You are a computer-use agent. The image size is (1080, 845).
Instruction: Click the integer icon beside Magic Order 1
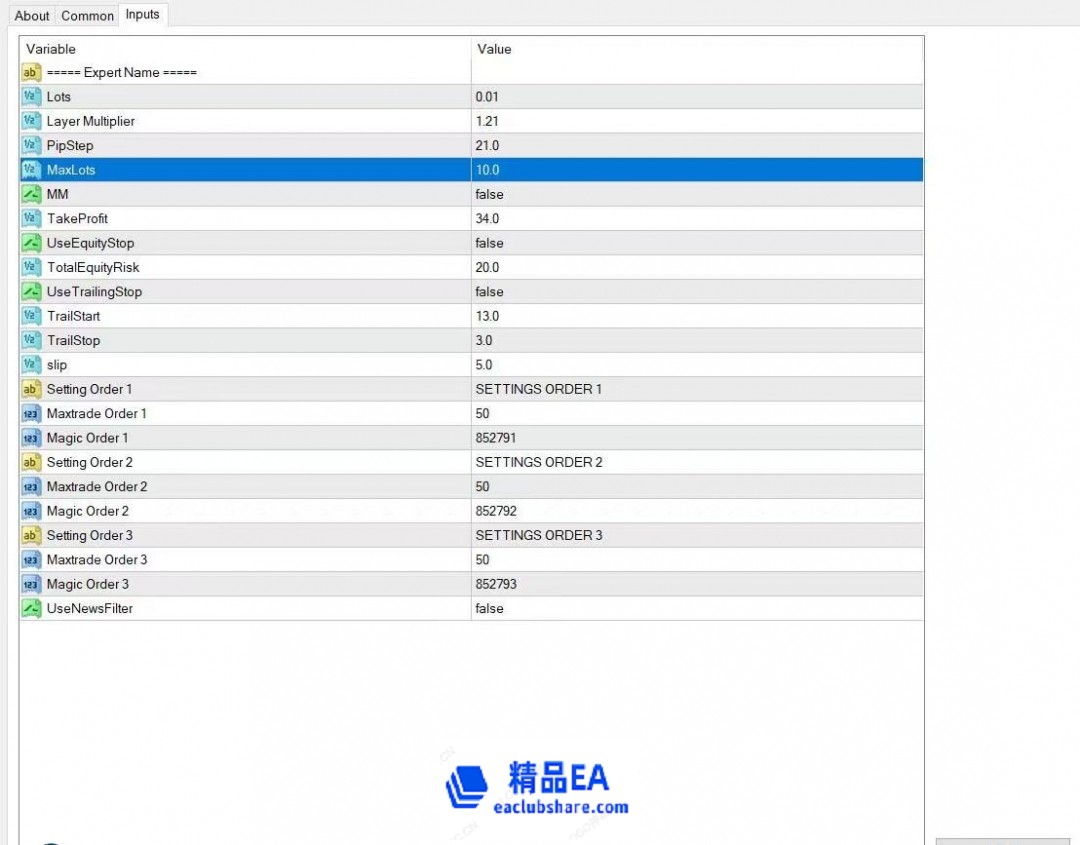coord(31,438)
